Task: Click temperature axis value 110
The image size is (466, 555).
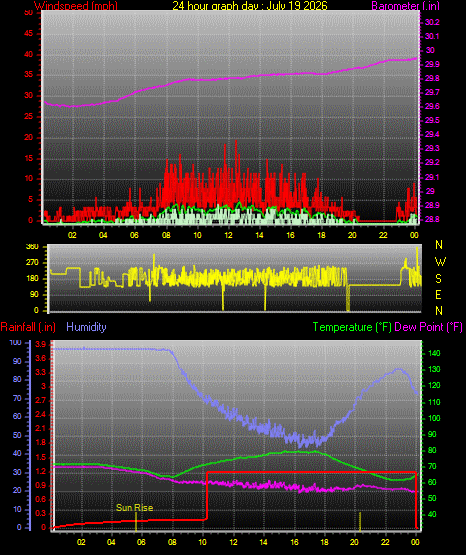Action: point(434,402)
